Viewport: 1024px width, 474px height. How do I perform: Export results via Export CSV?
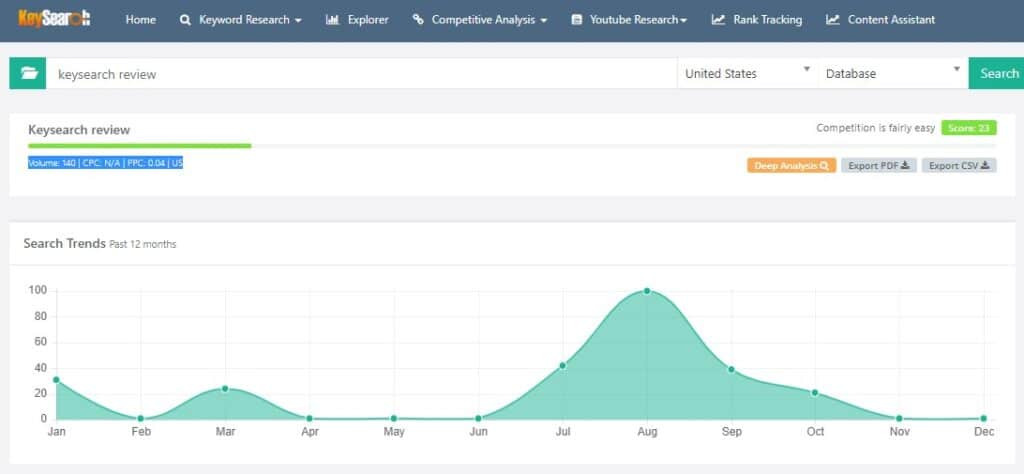[959, 166]
